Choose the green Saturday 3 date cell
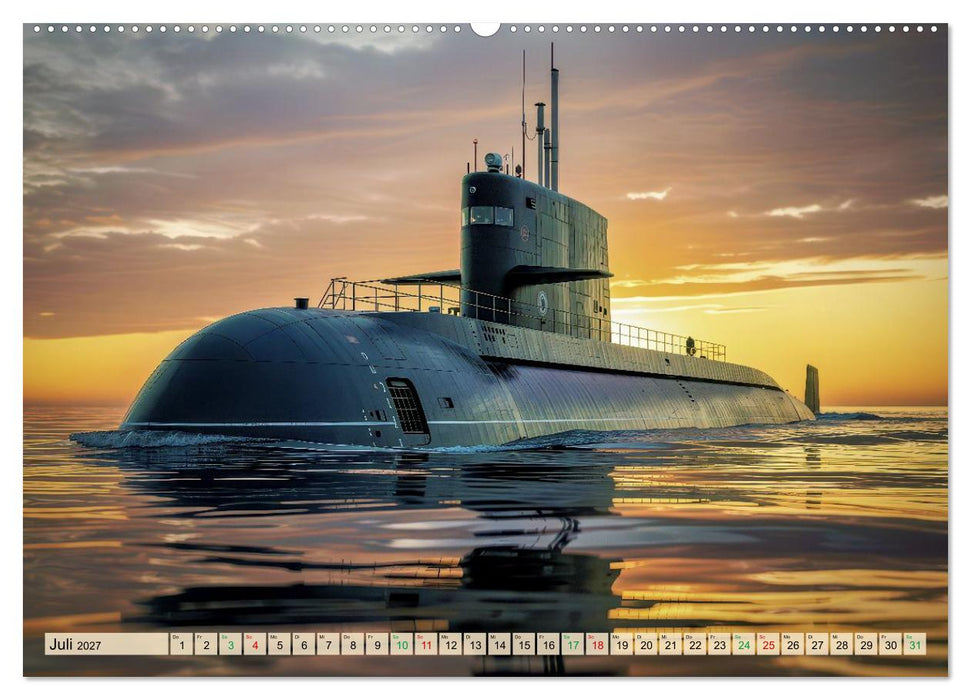The image size is (971, 700). pyautogui.click(x=230, y=644)
